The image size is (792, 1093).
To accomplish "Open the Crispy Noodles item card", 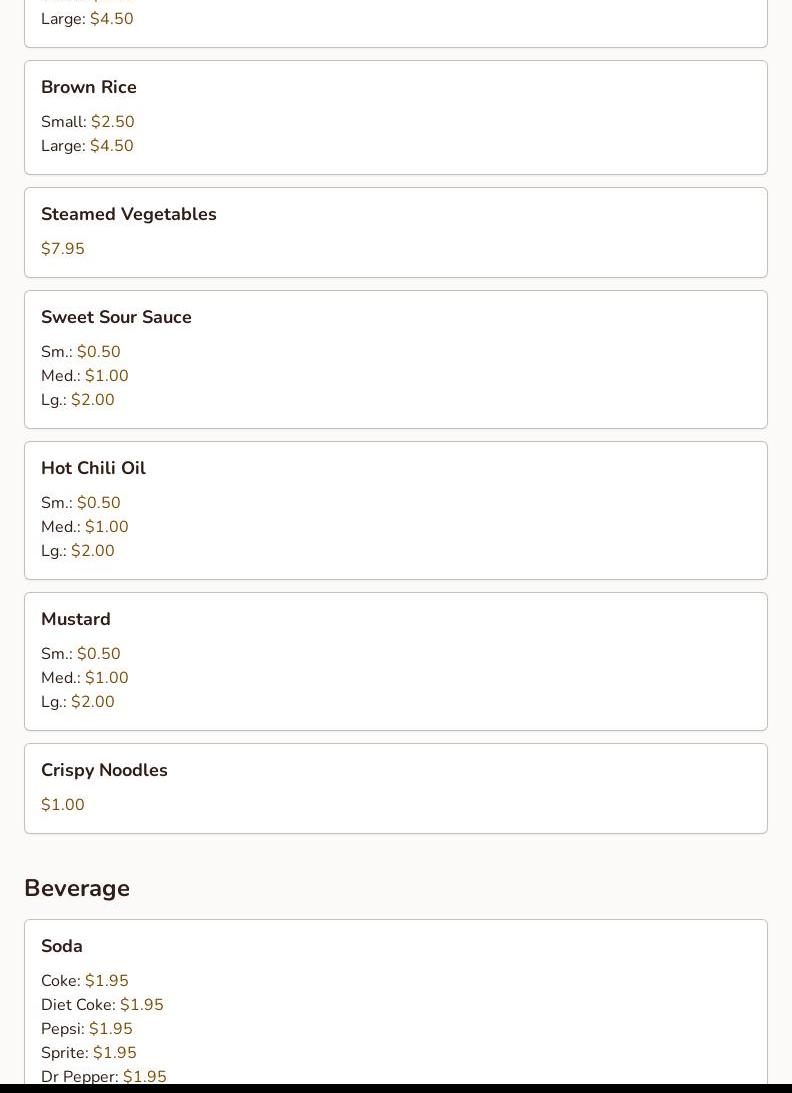I will point(396,788).
